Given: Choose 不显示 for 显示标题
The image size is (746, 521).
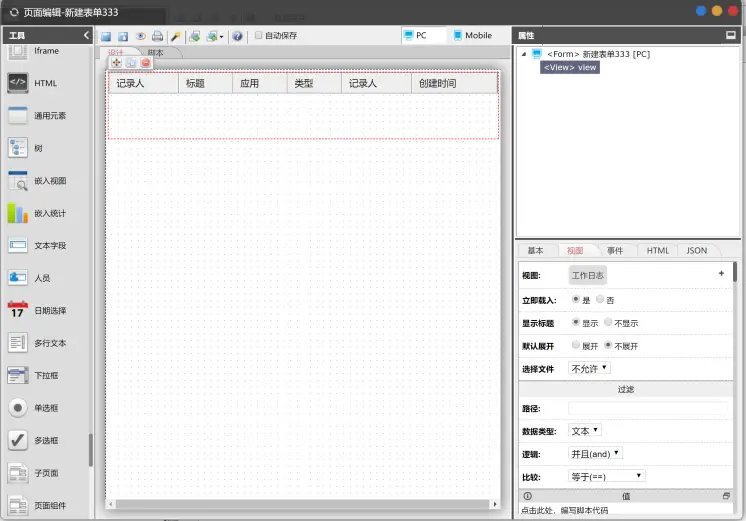Looking at the screenshot, I should tap(608, 322).
